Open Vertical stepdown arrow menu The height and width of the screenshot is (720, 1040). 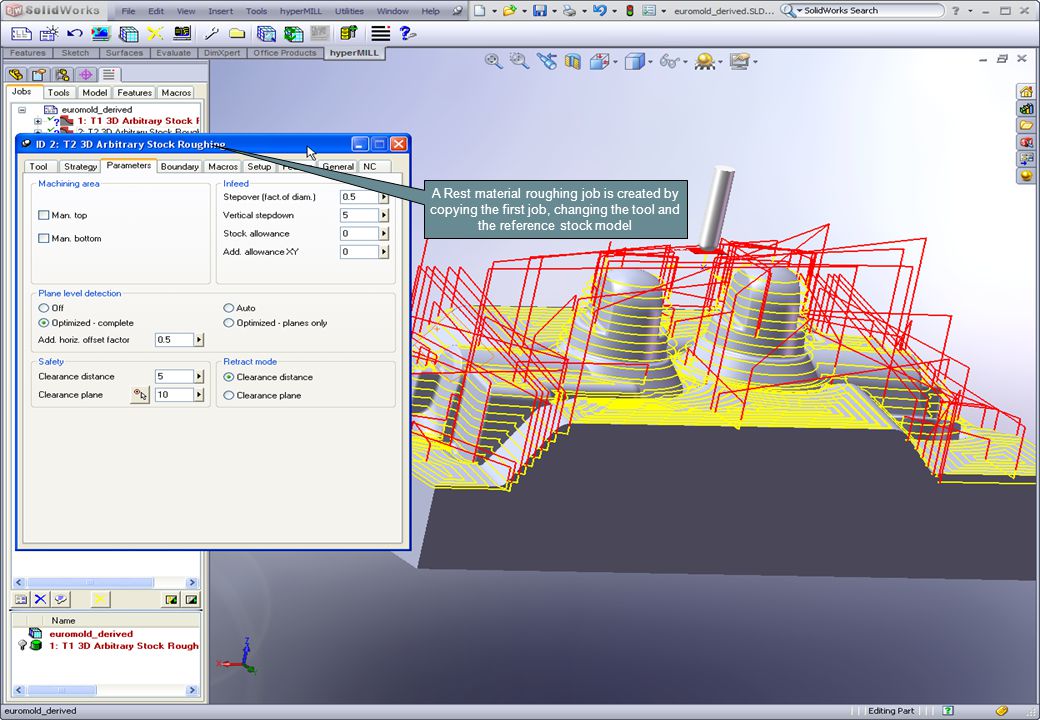[x=383, y=215]
